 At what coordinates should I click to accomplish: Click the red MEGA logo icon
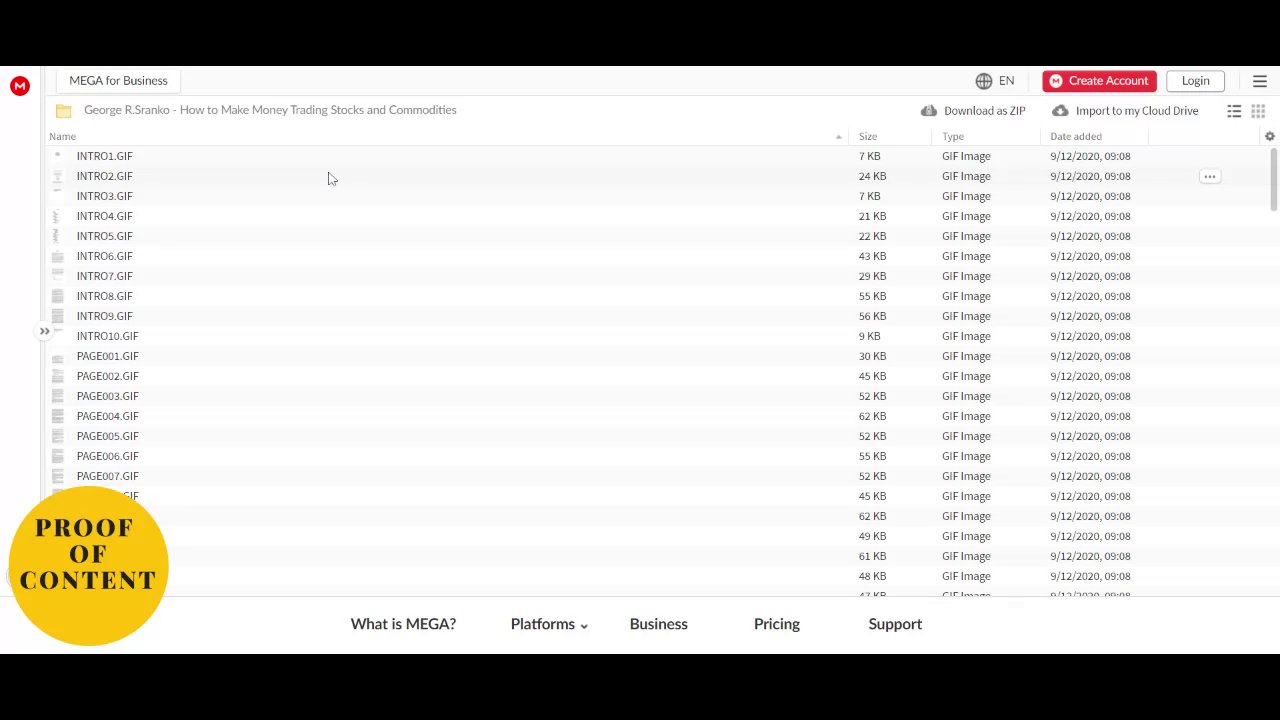coord(20,86)
